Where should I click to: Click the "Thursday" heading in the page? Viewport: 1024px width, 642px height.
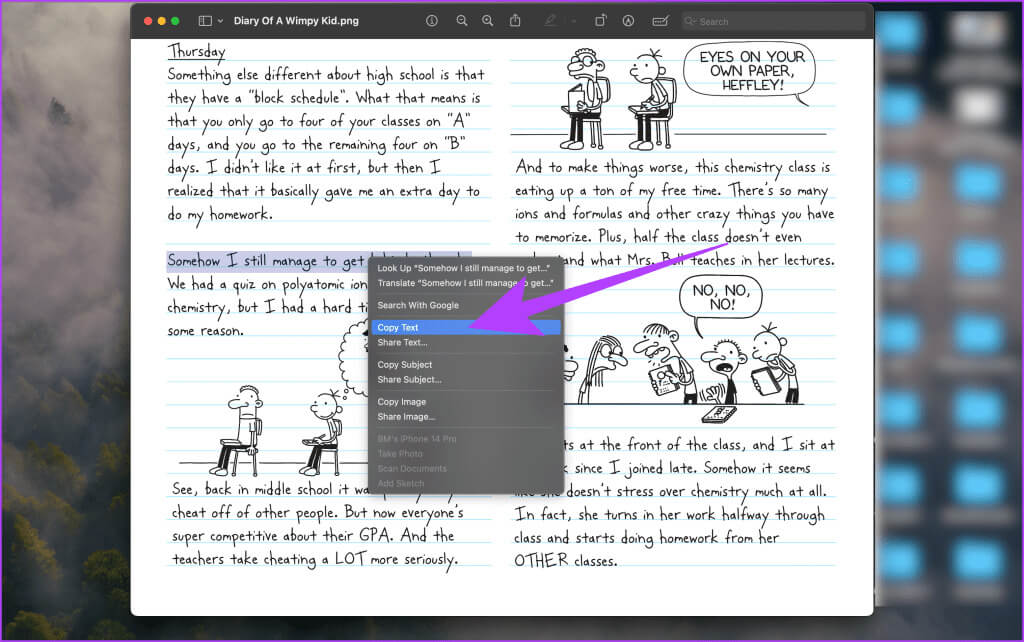[x=197, y=51]
